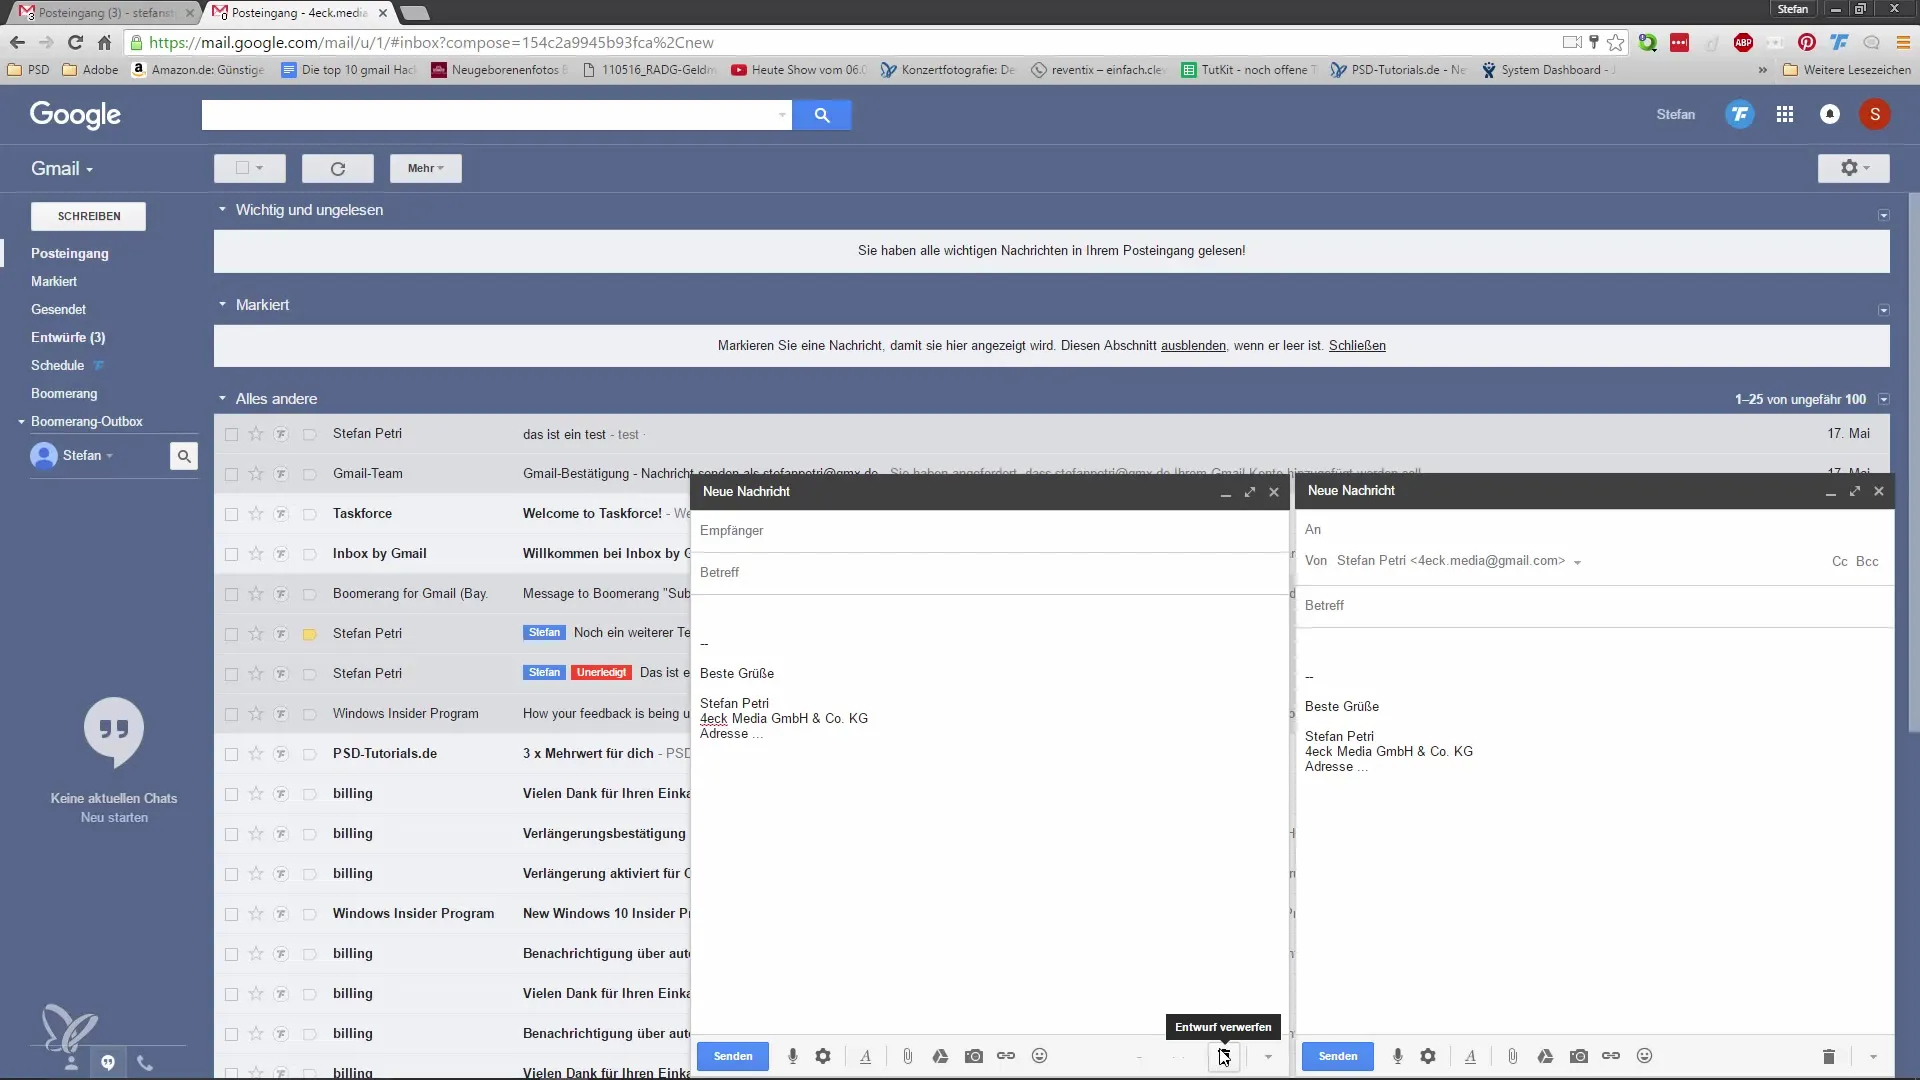The image size is (1920, 1080).
Task: Click the 'Schließen' link
Action: click(x=1357, y=346)
